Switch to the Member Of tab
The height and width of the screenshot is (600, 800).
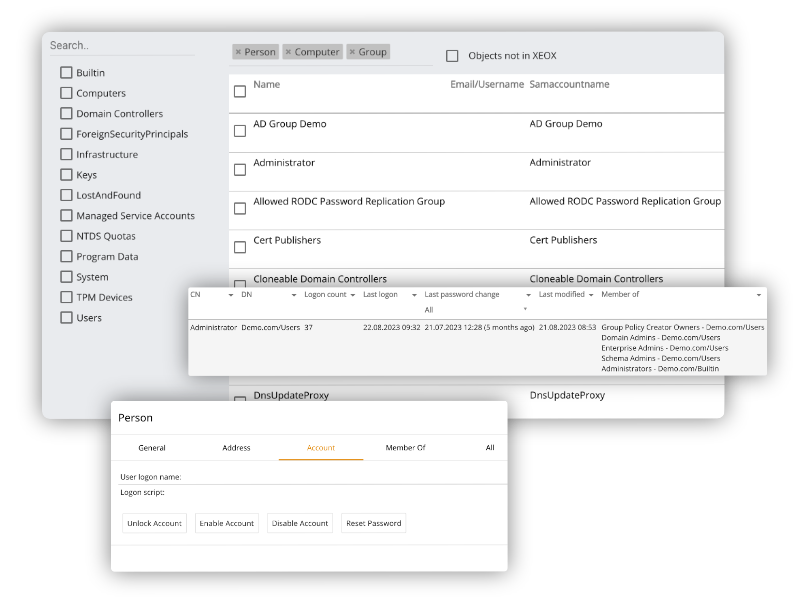(406, 447)
